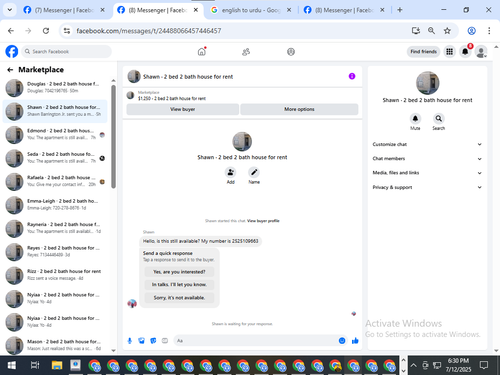Screen dimensions: 500x375
Task: Click the Search Facebook field
Action: click(67, 52)
